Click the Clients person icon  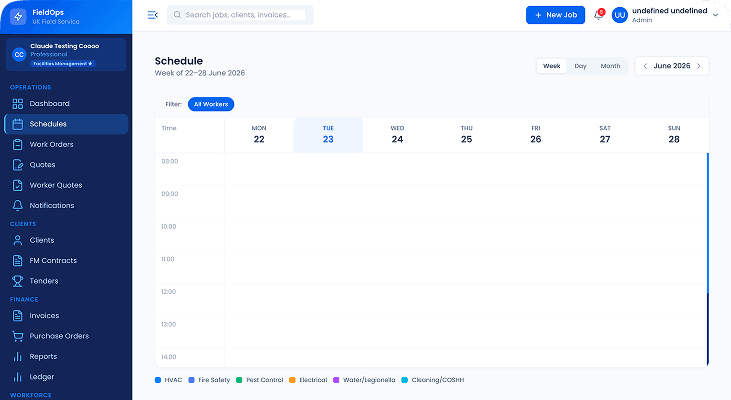(x=18, y=240)
